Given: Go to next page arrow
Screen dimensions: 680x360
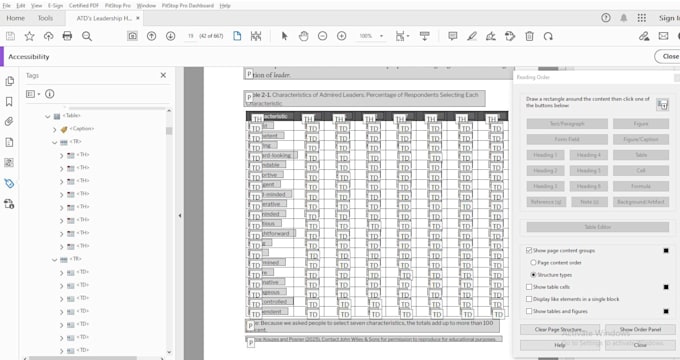Looking at the screenshot, I should [170, 36].
